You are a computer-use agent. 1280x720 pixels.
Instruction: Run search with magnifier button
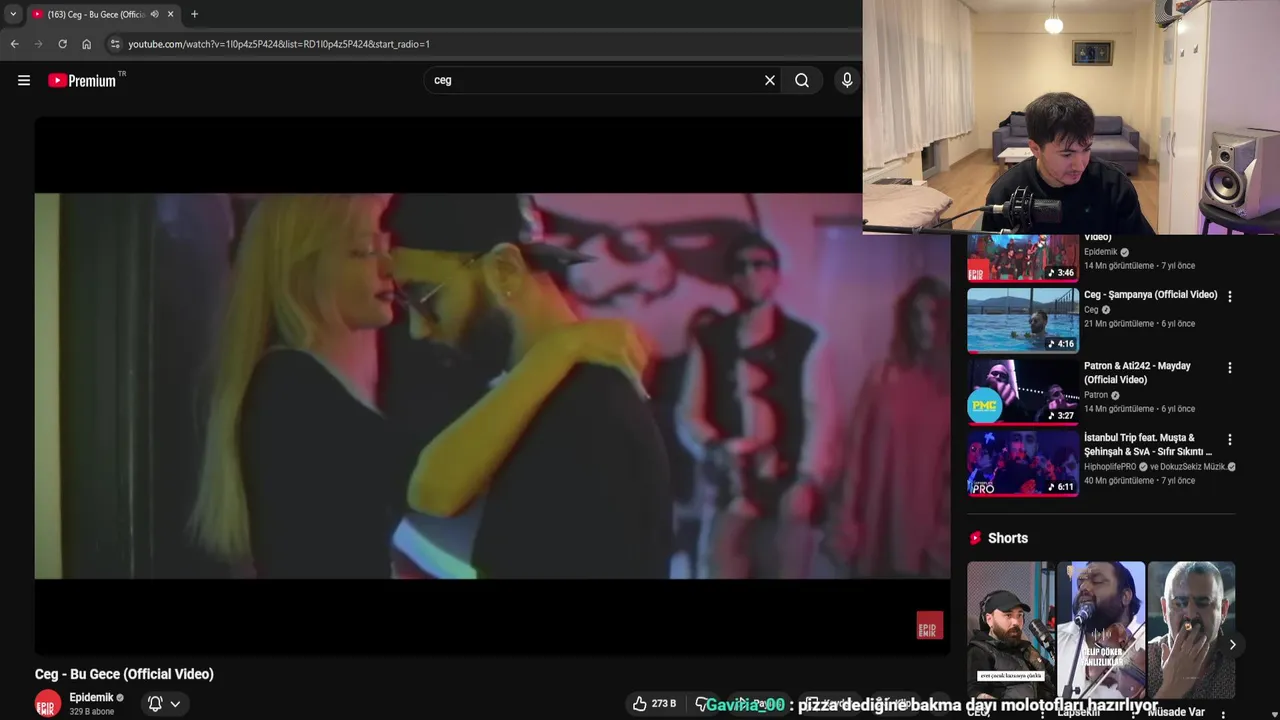802,80
